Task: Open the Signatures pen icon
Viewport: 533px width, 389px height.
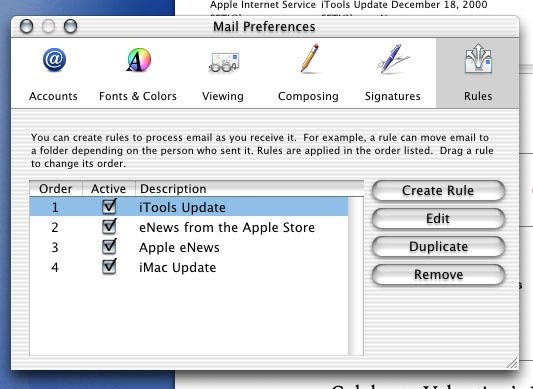Action: 393,59
